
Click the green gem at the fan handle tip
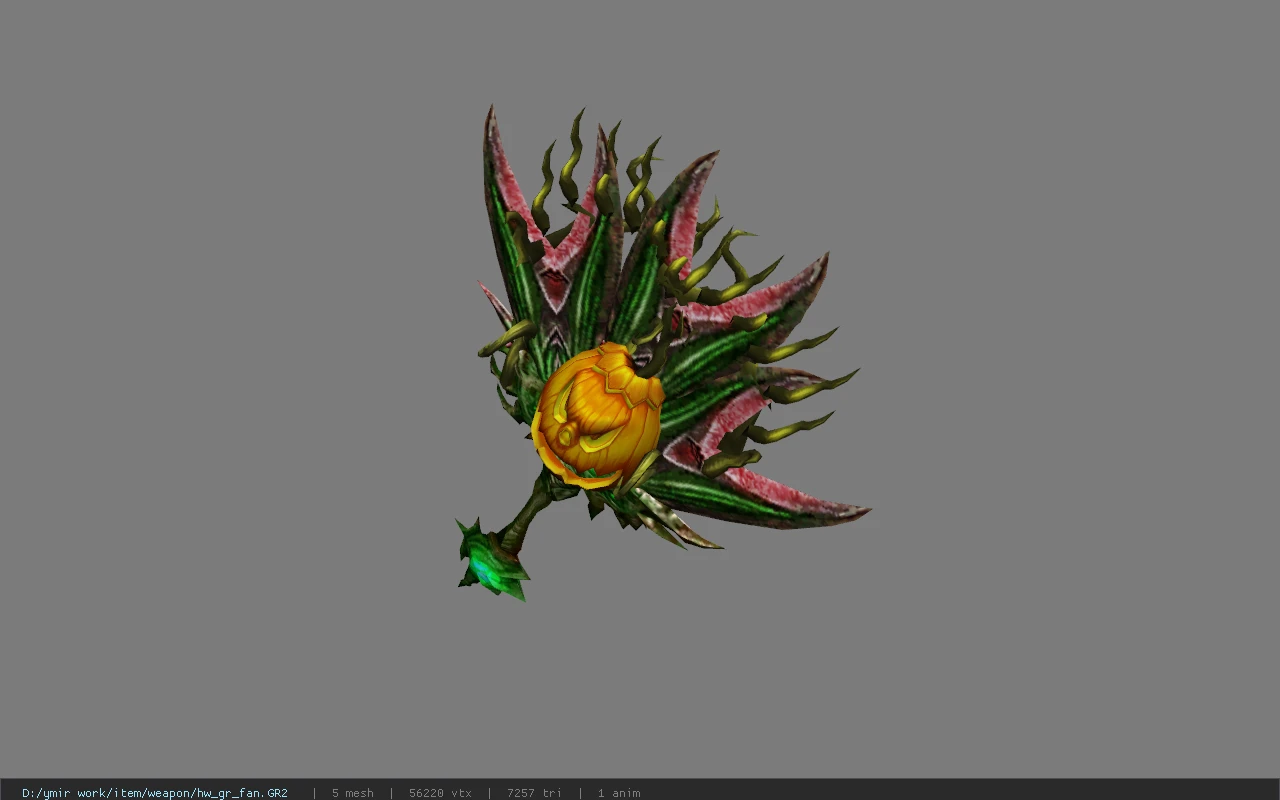[x=492, y=562]
